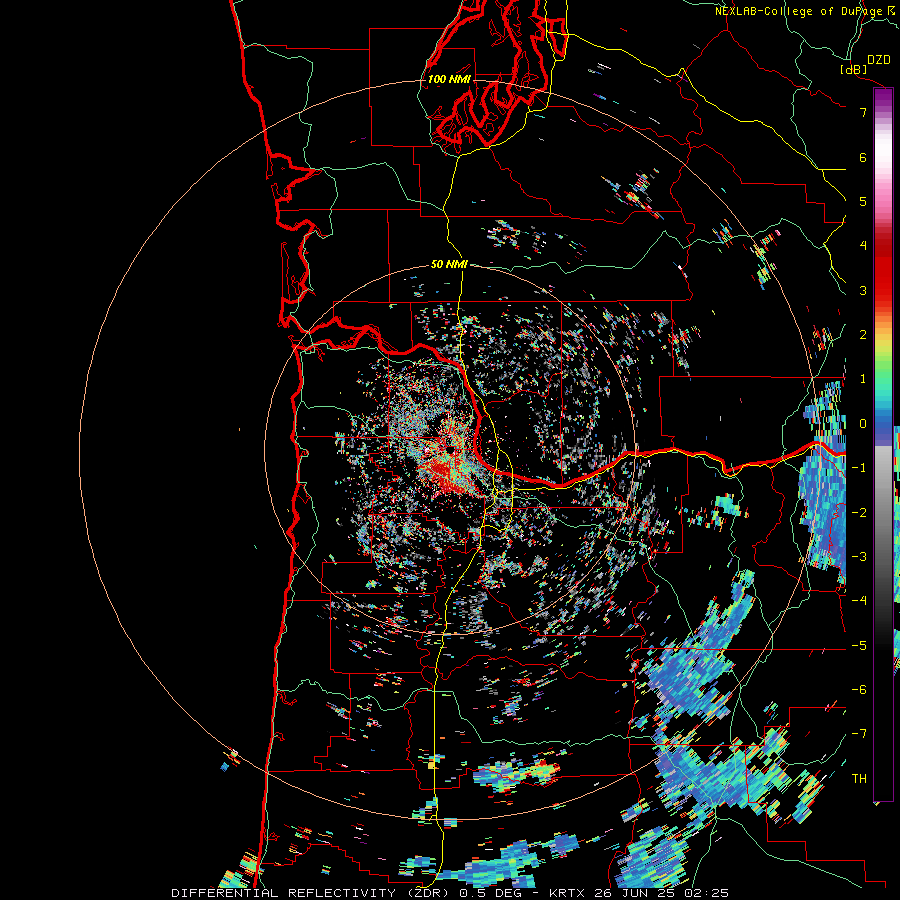
Task: Click the "TH" label on the color scale
Action: click(x=859, y=779)
